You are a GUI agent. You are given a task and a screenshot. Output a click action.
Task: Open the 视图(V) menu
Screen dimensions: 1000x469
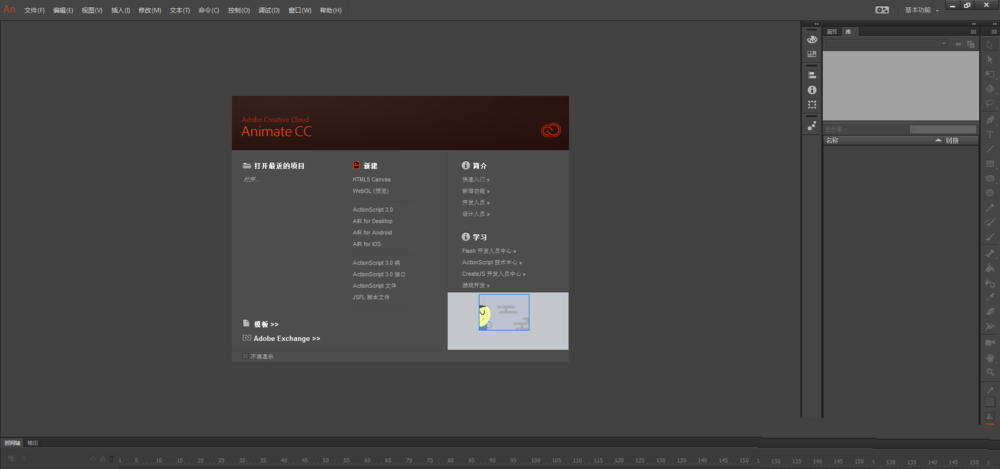pyautogui.click(x=92, y=11)
